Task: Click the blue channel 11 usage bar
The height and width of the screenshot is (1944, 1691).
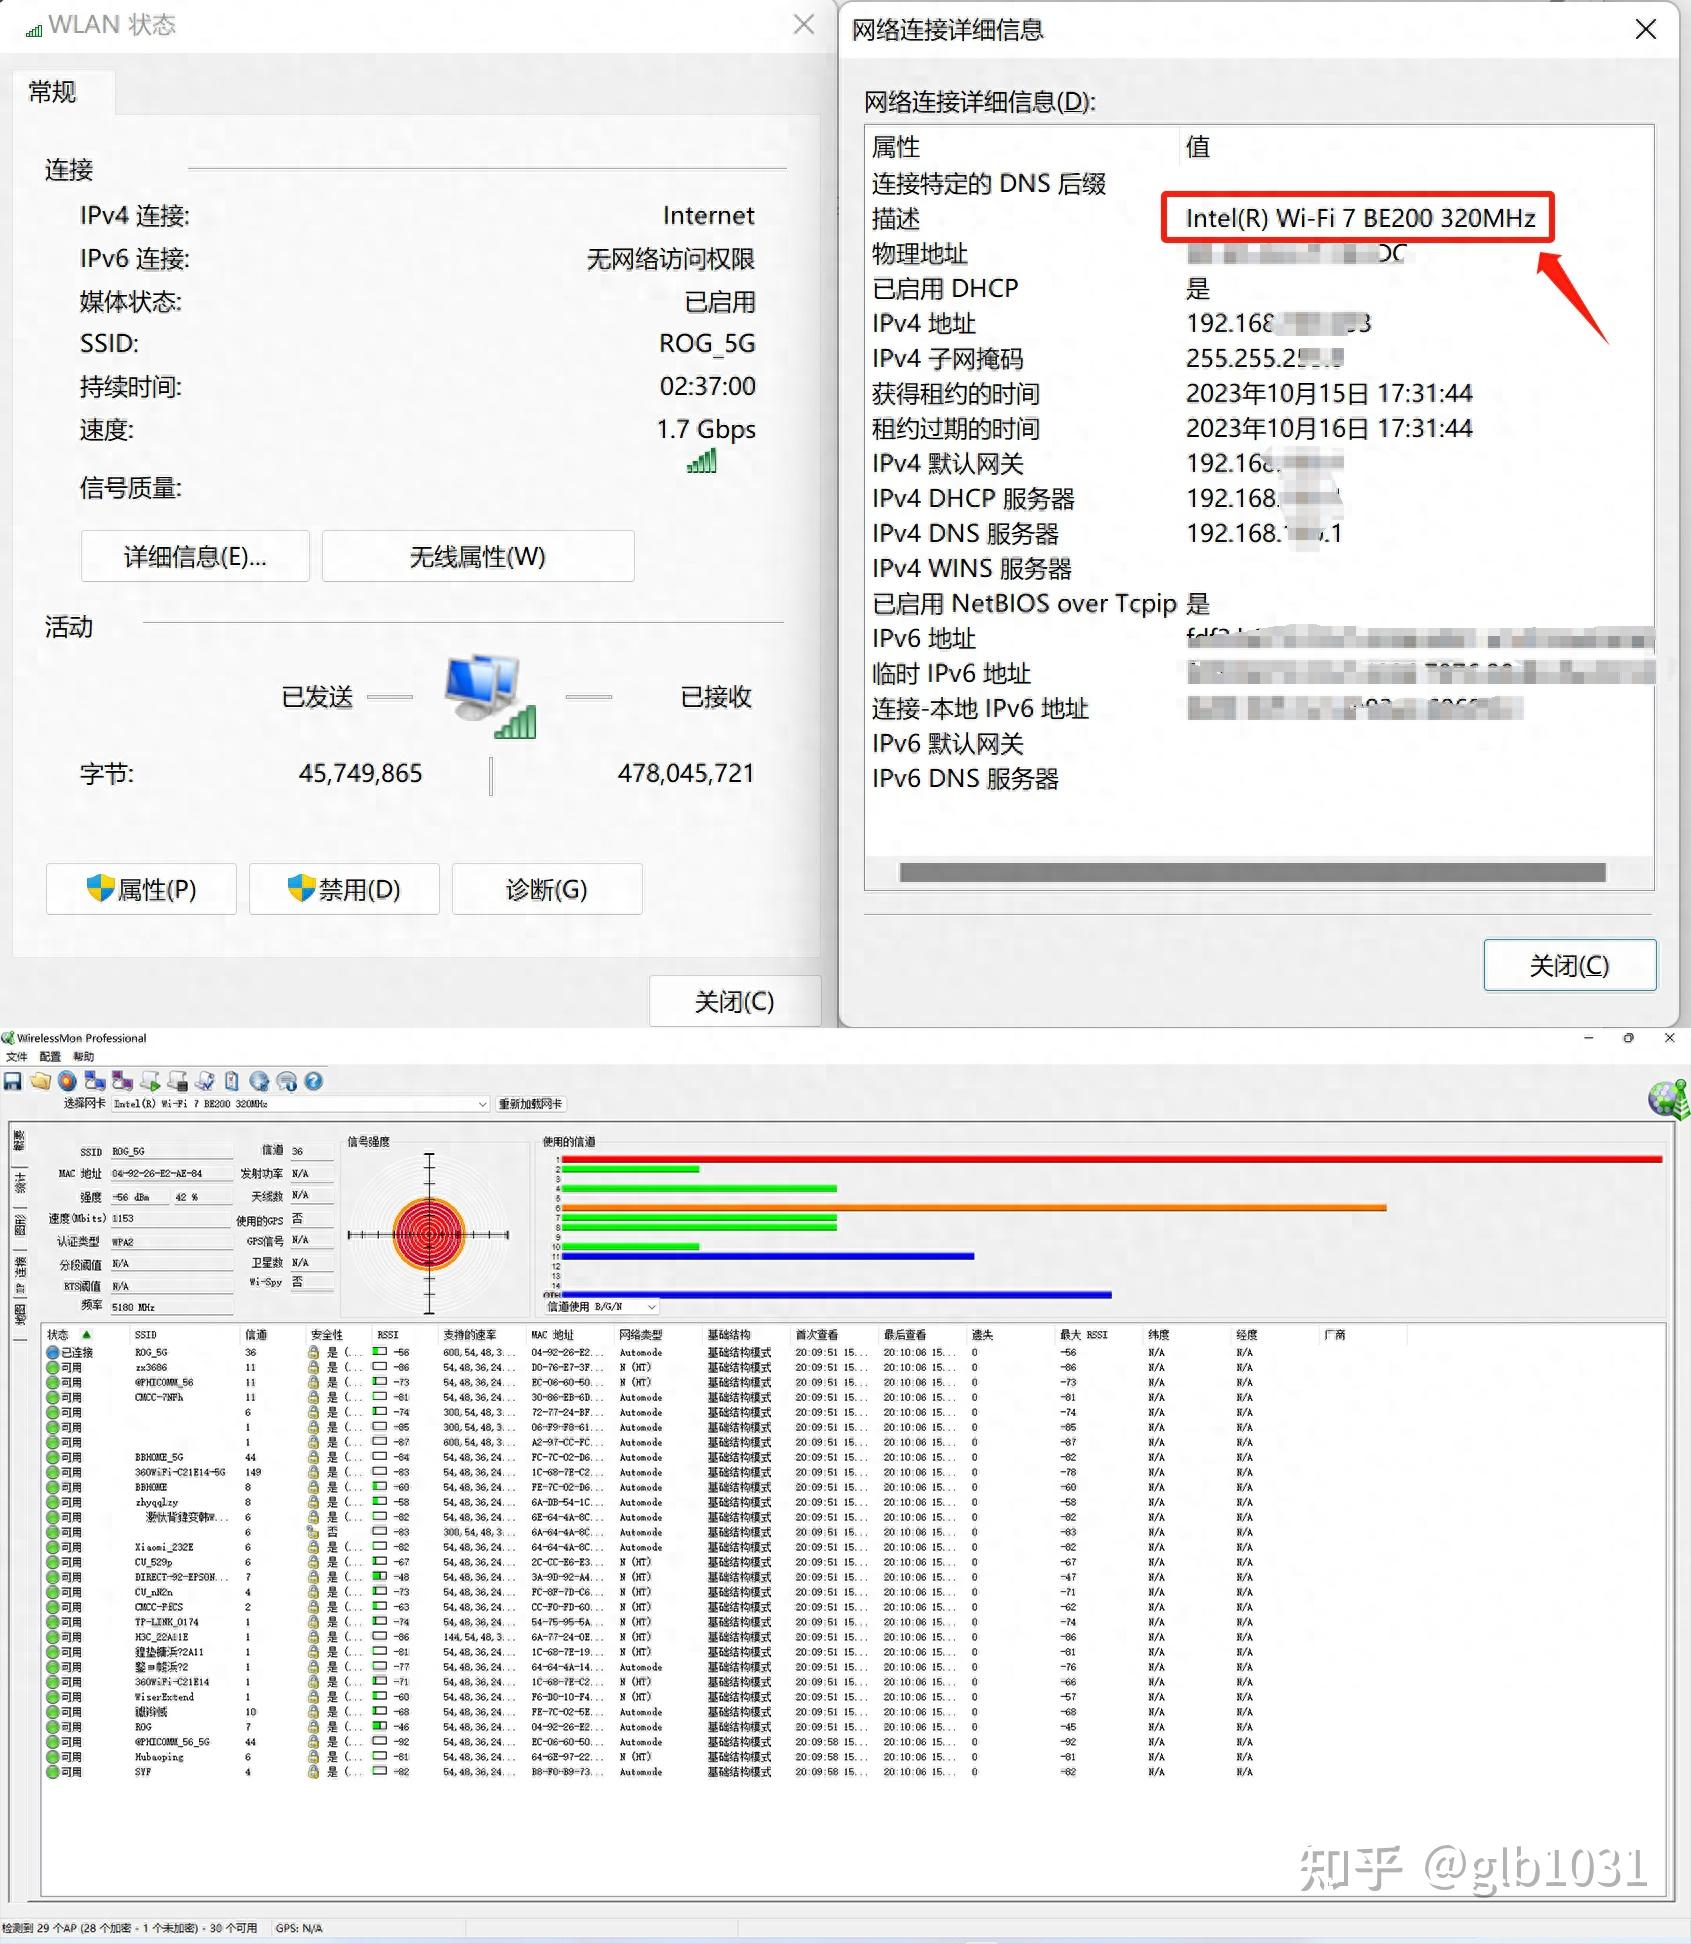Action: click(768, 1256)
